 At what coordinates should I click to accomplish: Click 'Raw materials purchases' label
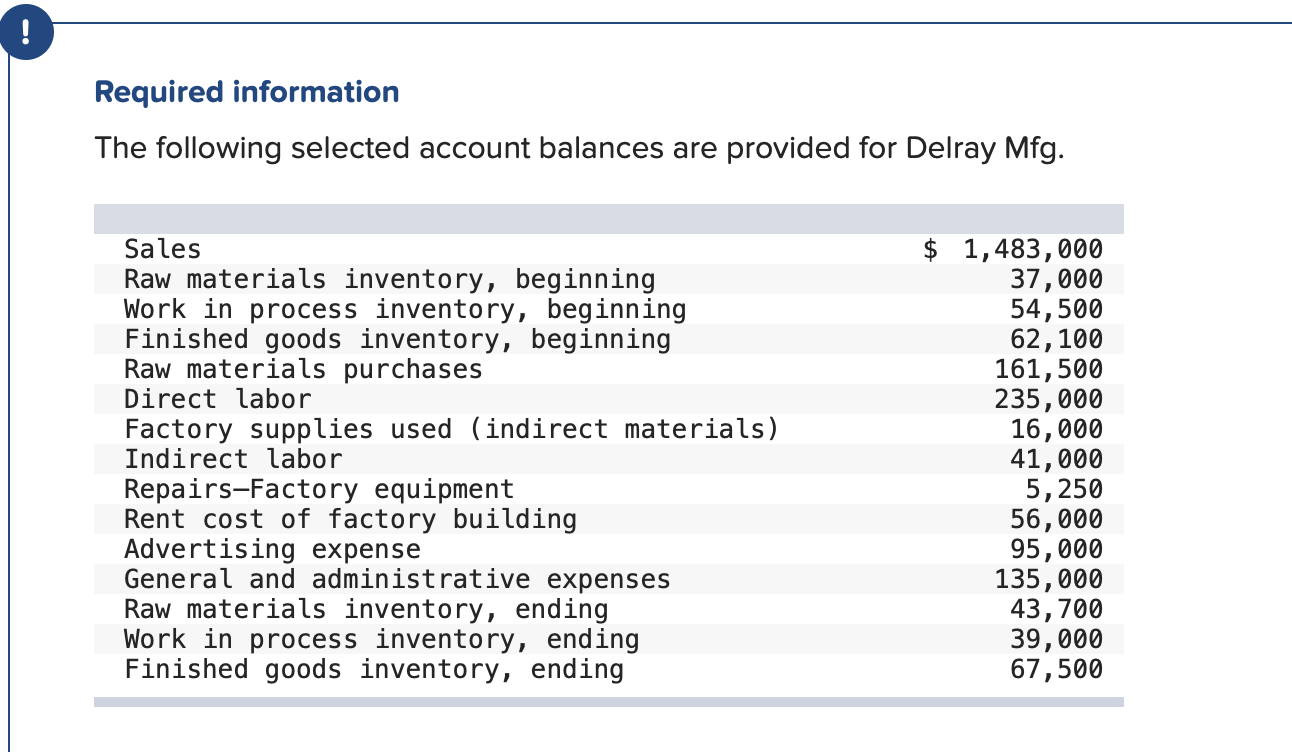[303, 369]
